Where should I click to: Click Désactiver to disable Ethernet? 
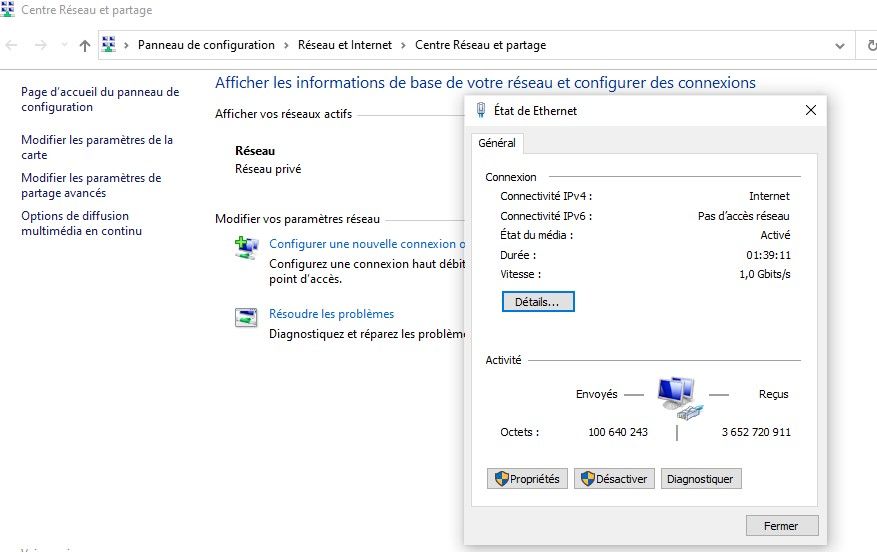[x=614, y=479]
